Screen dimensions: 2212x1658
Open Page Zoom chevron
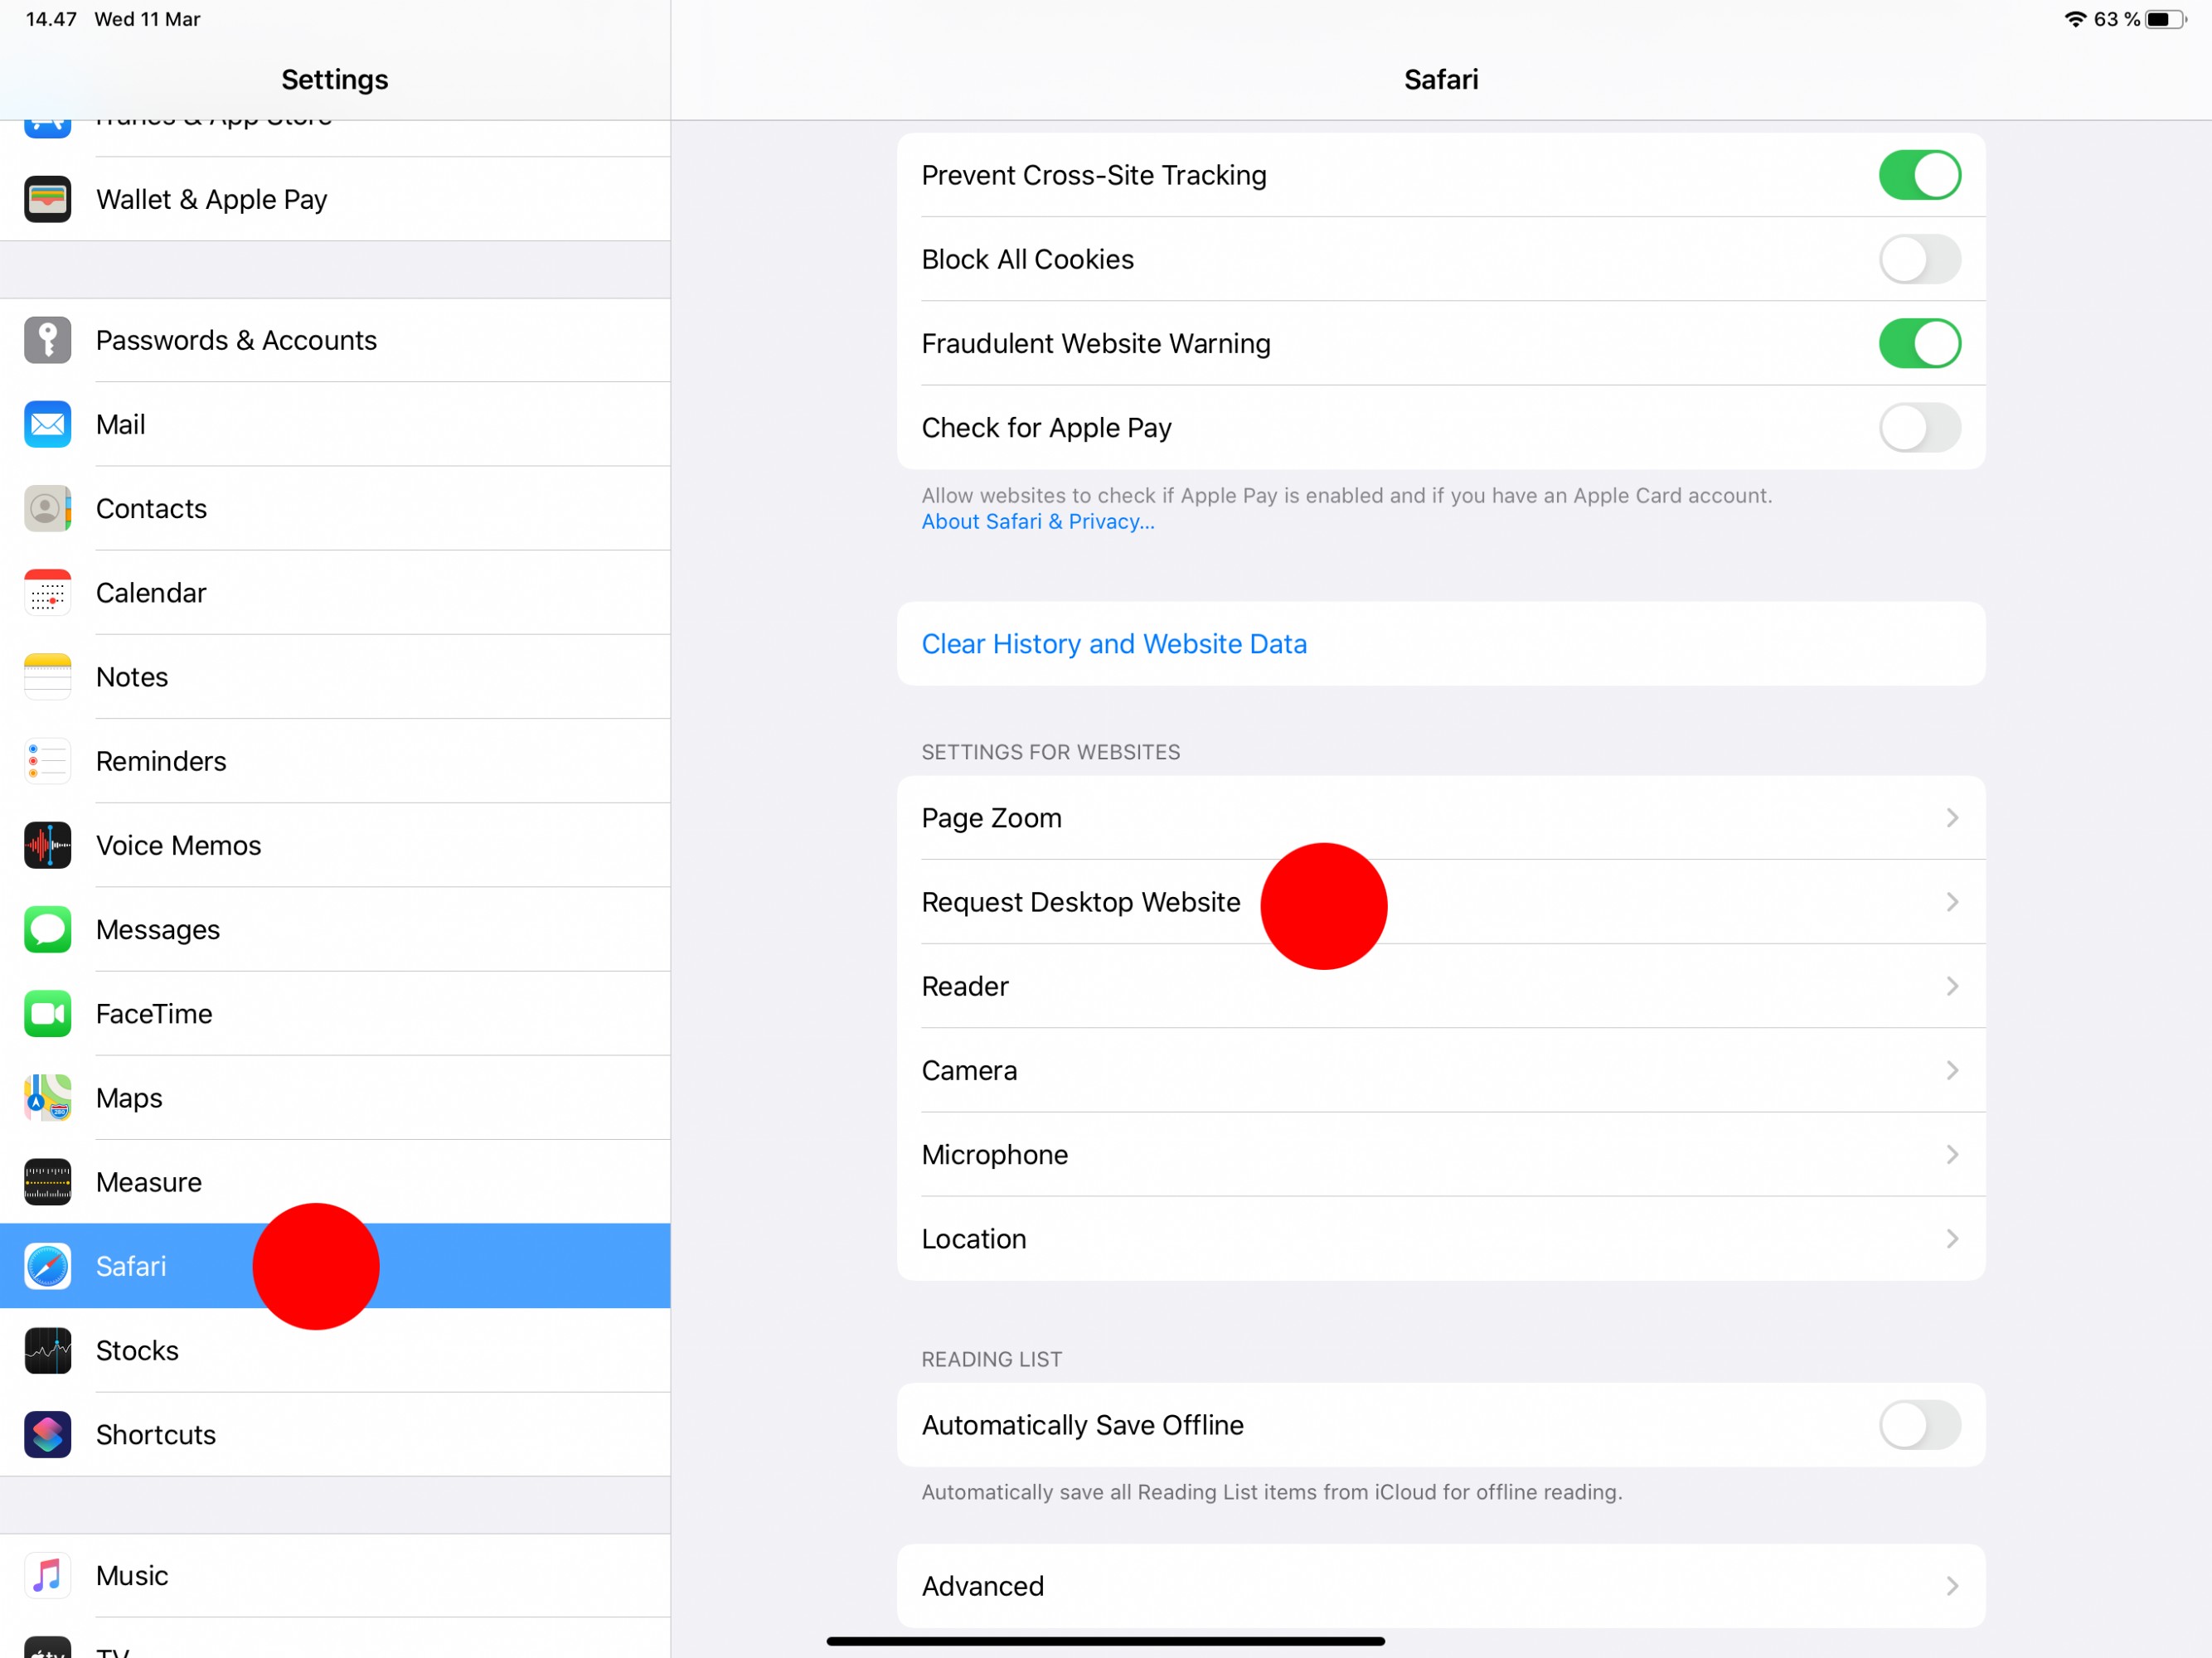click(x=1952, y=818)
